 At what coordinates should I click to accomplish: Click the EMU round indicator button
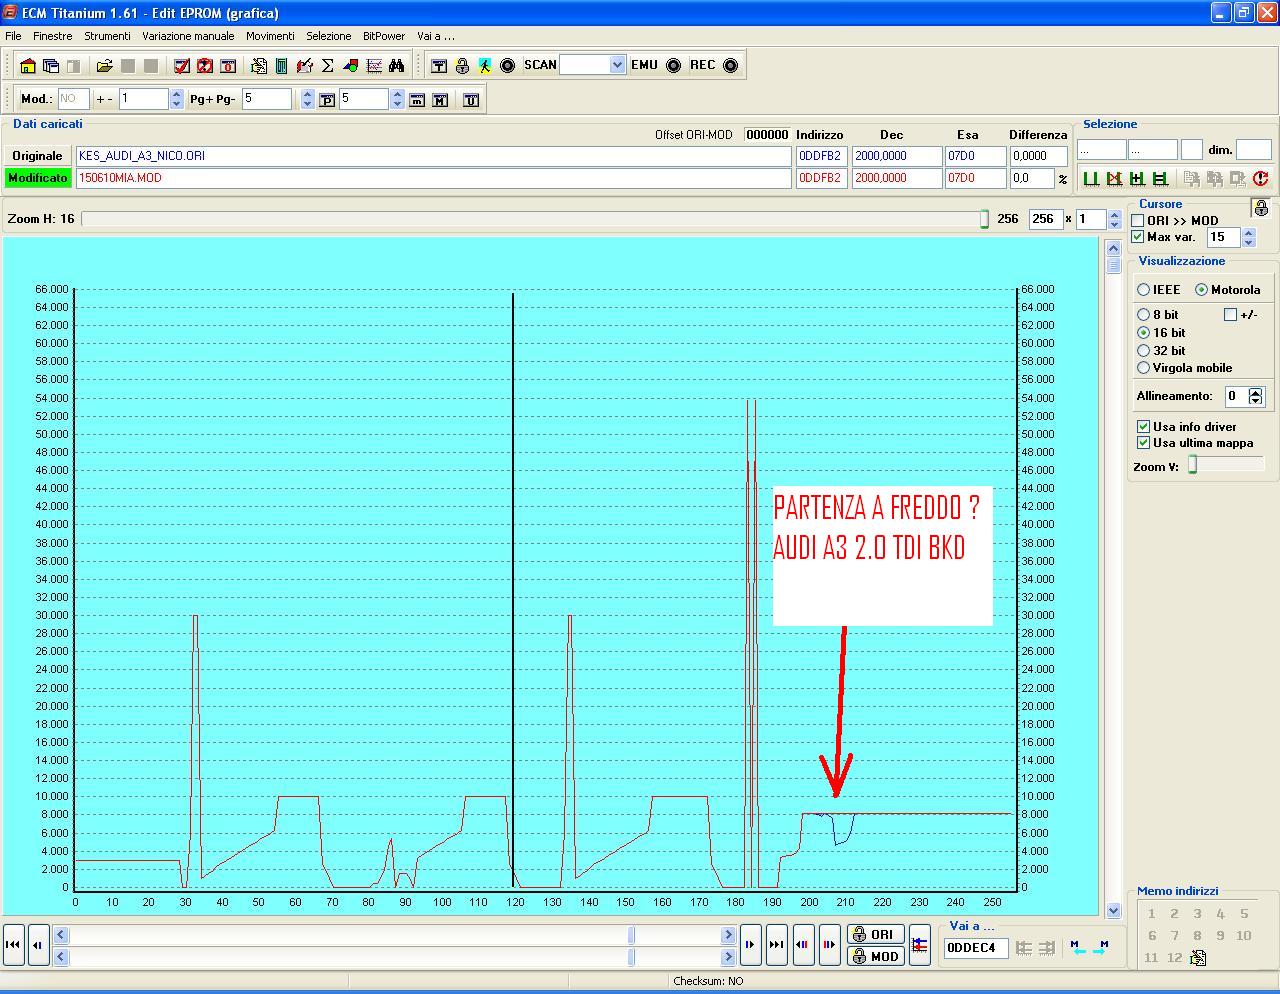point(673,66)
